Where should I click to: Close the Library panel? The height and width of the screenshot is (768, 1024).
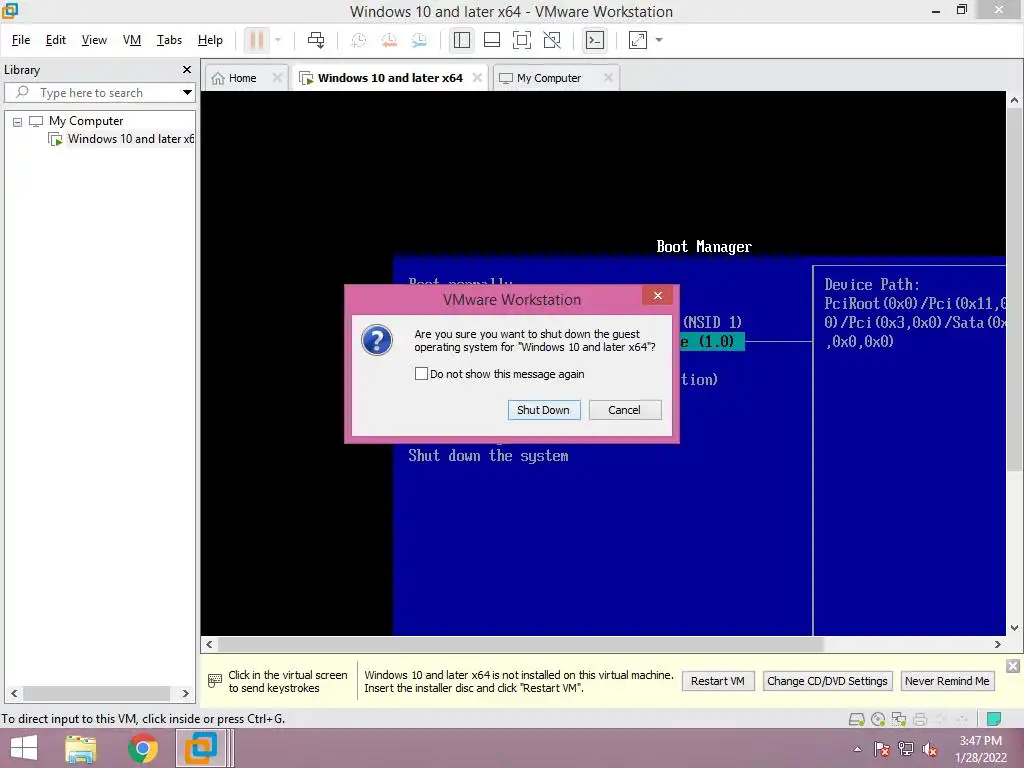point(187,69)
